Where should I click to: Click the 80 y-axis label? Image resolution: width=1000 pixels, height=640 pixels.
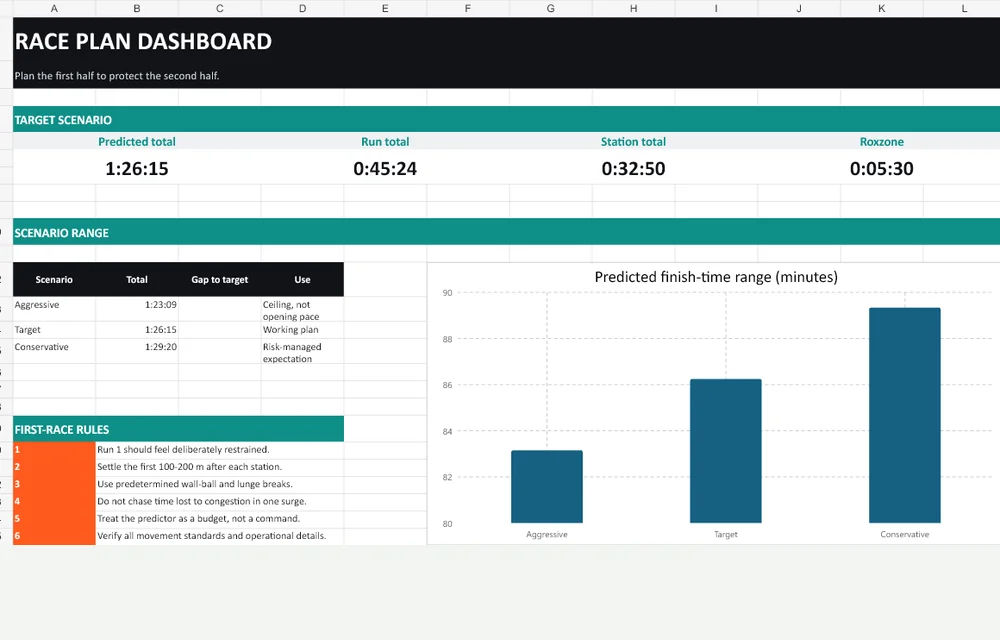pos(447,524)
